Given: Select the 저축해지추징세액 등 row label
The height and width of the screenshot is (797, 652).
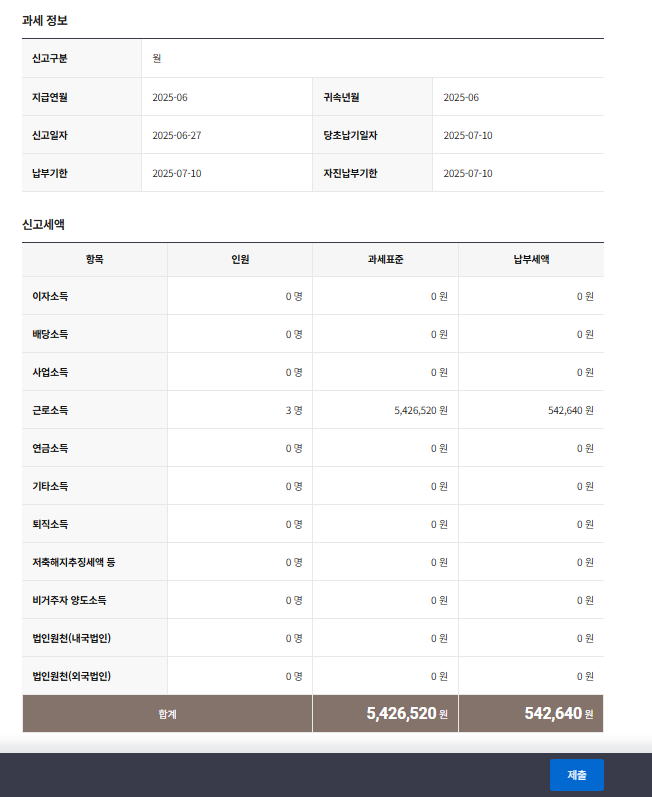Looking at the screenshot, I should [74, 562].
